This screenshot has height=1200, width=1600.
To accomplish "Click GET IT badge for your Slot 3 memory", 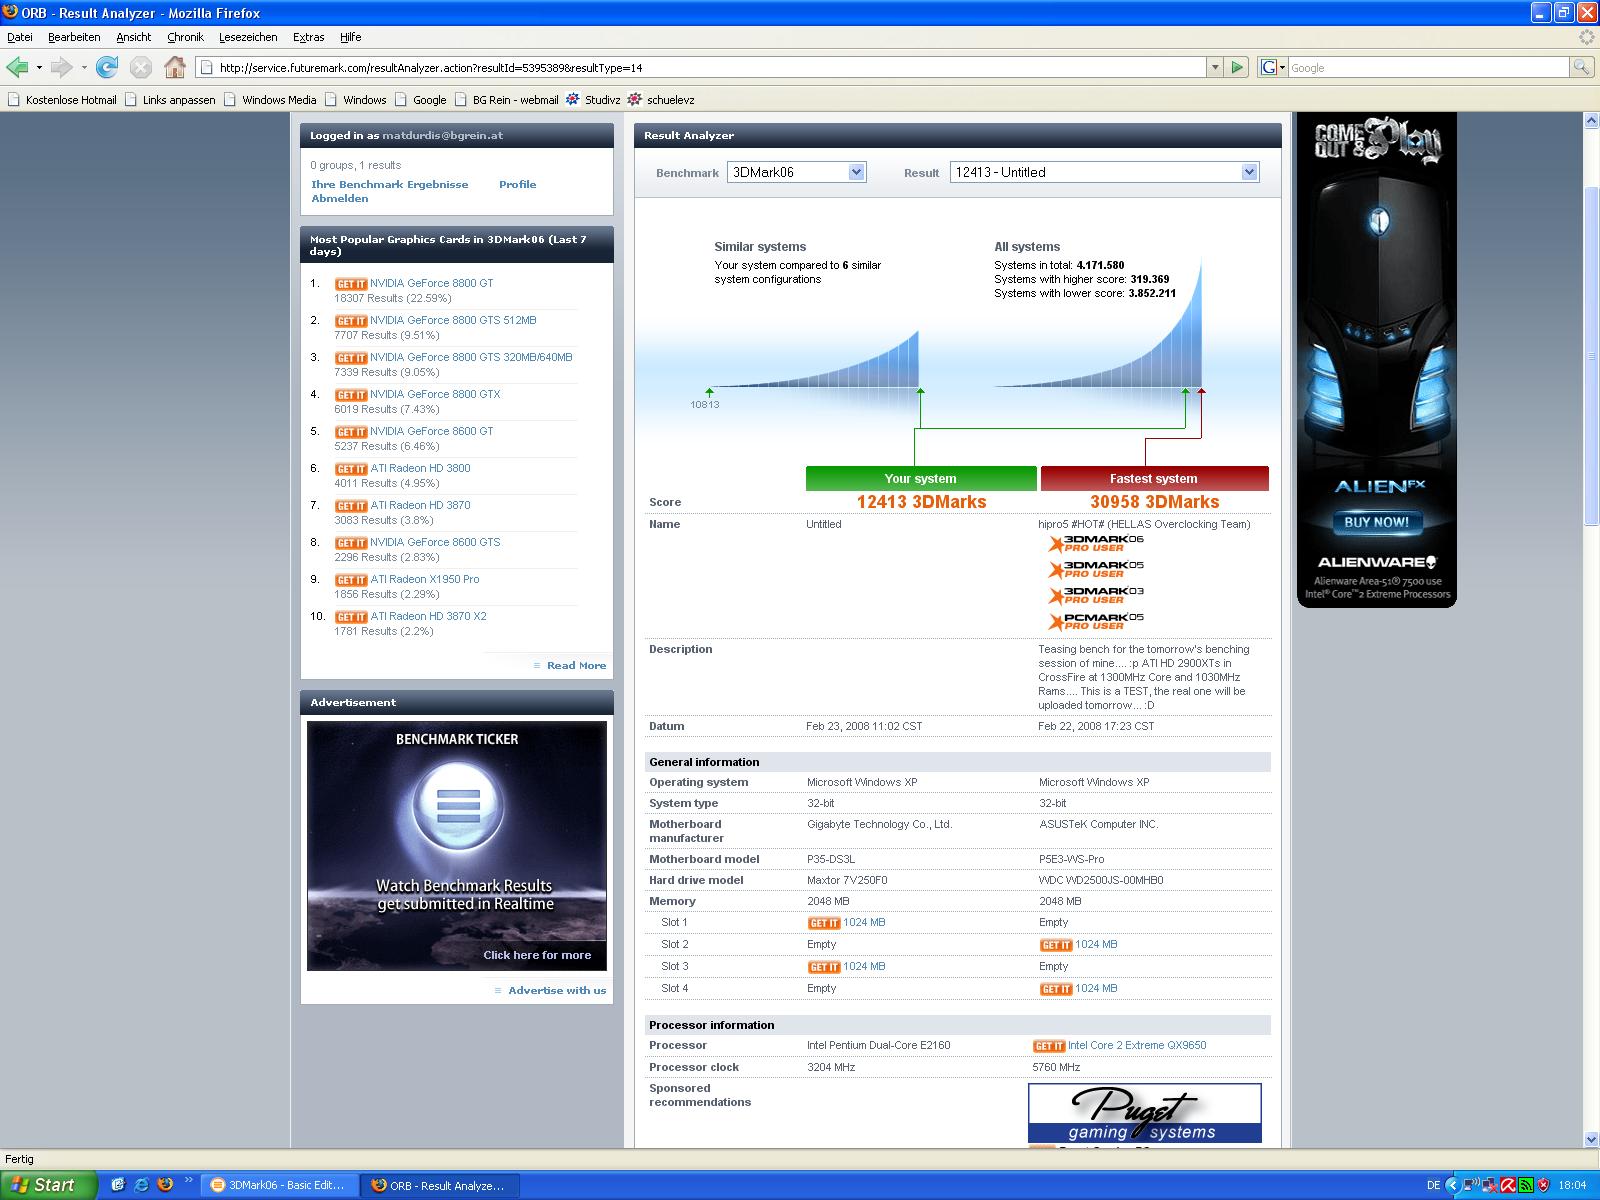I will click(824, 967).
